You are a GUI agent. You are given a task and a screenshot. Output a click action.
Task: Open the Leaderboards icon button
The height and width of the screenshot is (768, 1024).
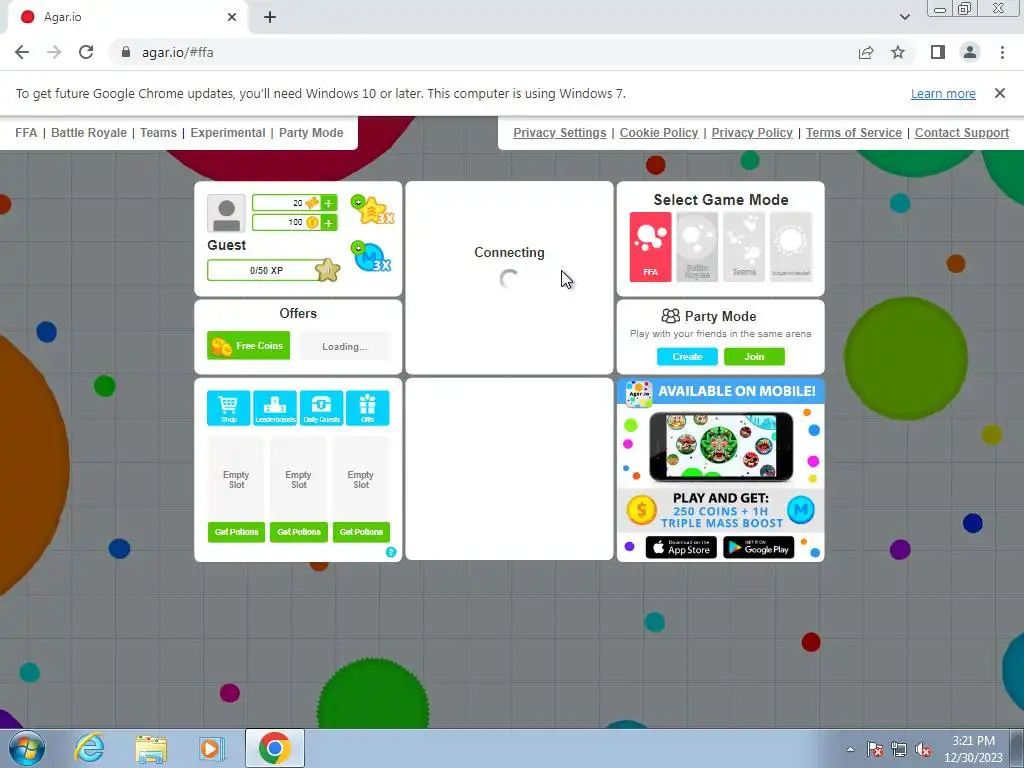click(275, 408)
